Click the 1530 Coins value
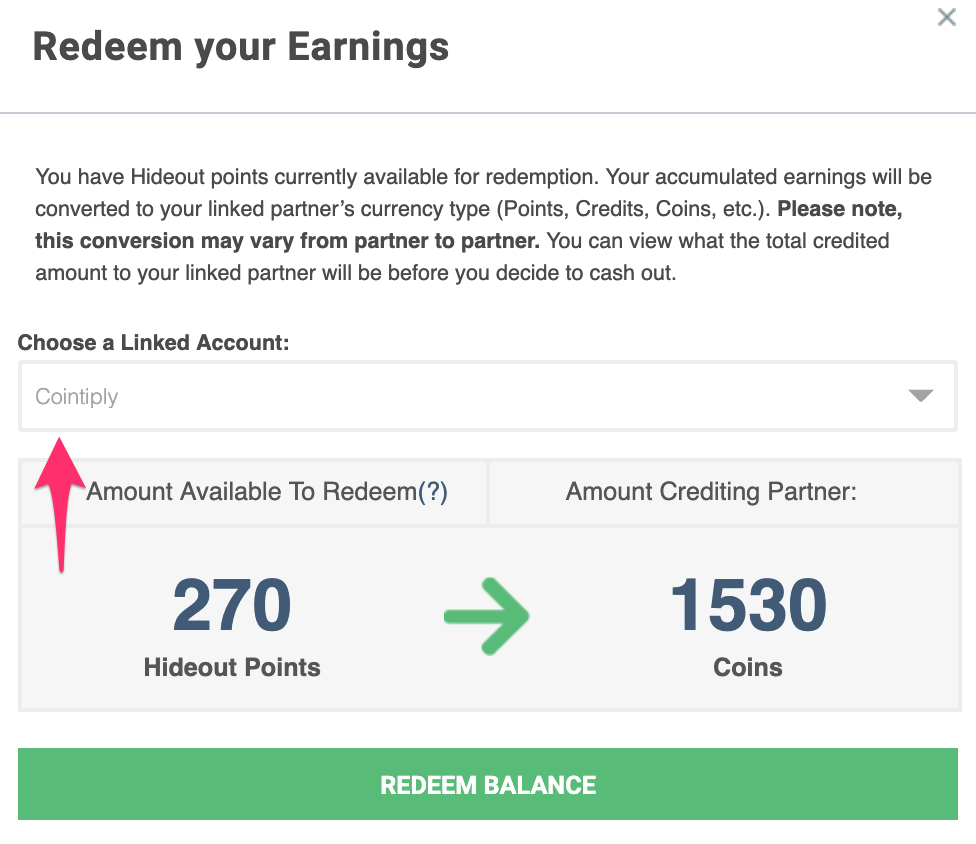Image resolution: width=976 pixels, height=844 pixels. [x=747, y=604]
